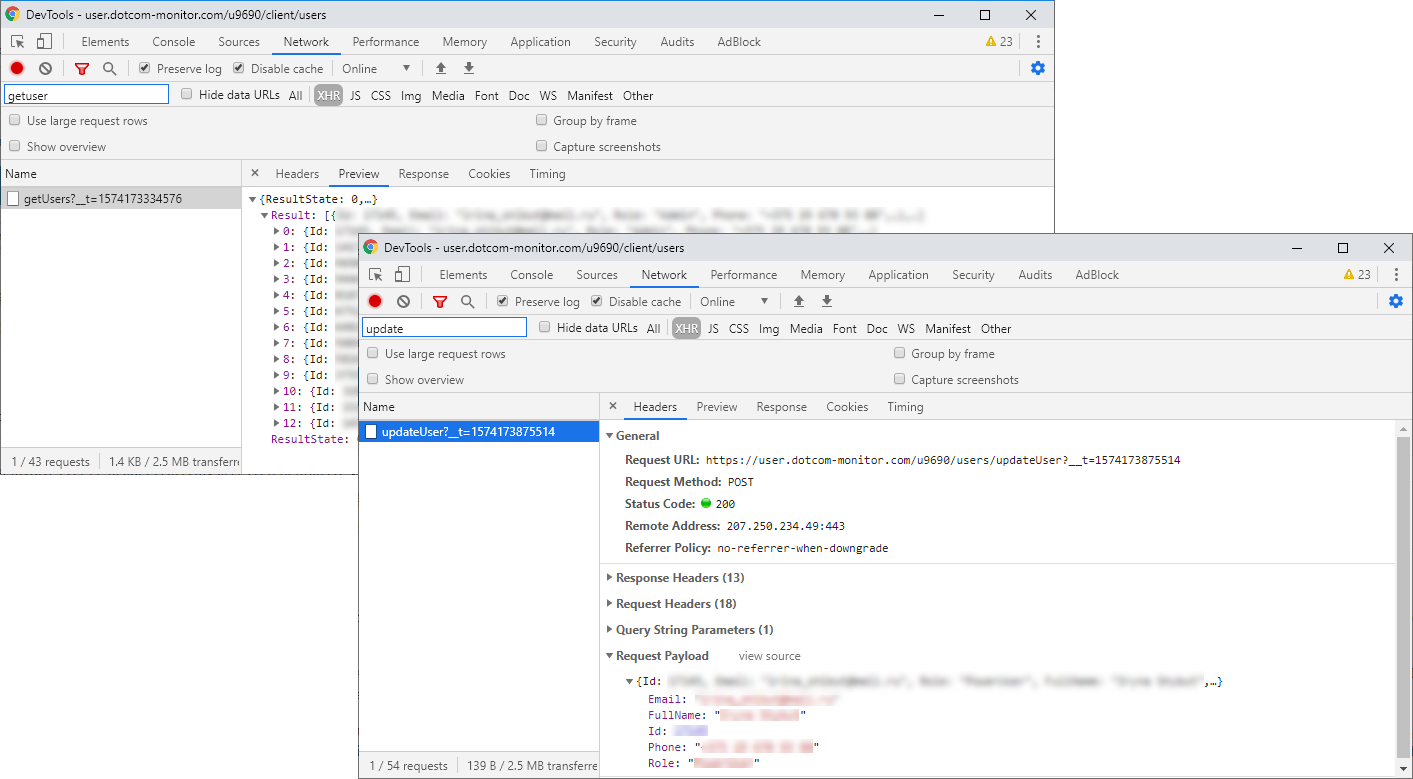Close details pane X in back window
This screenshot has height=779, width=1413.
[255, 173]
